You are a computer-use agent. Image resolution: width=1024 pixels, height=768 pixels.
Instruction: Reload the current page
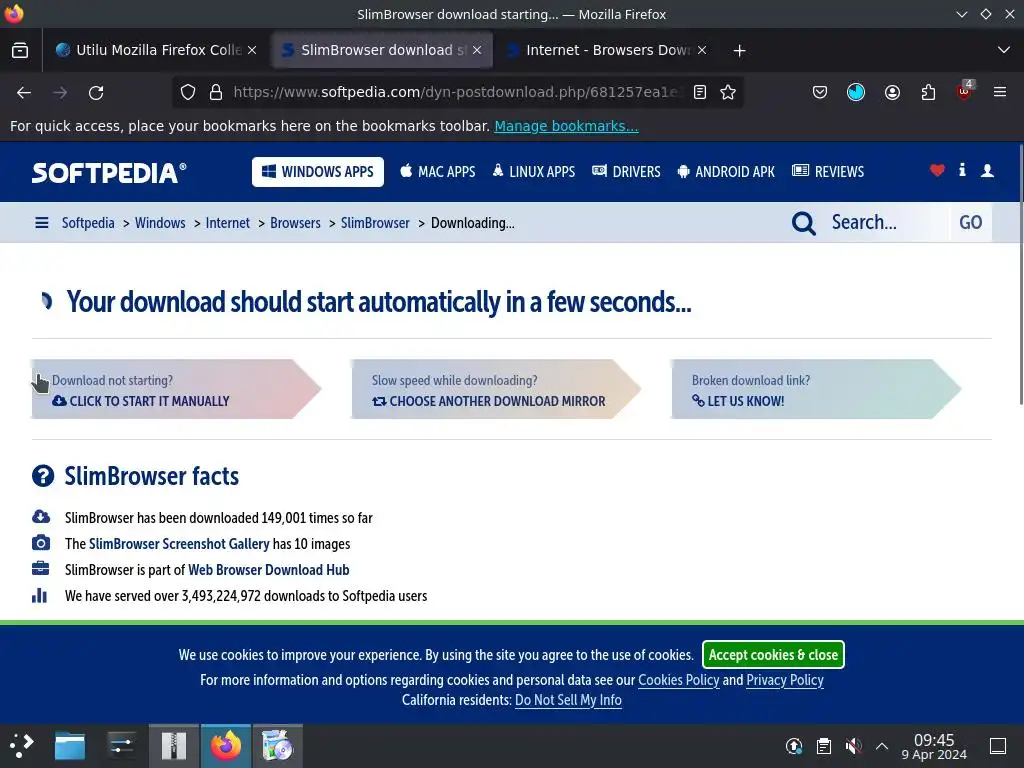click(x=96, y=93)
